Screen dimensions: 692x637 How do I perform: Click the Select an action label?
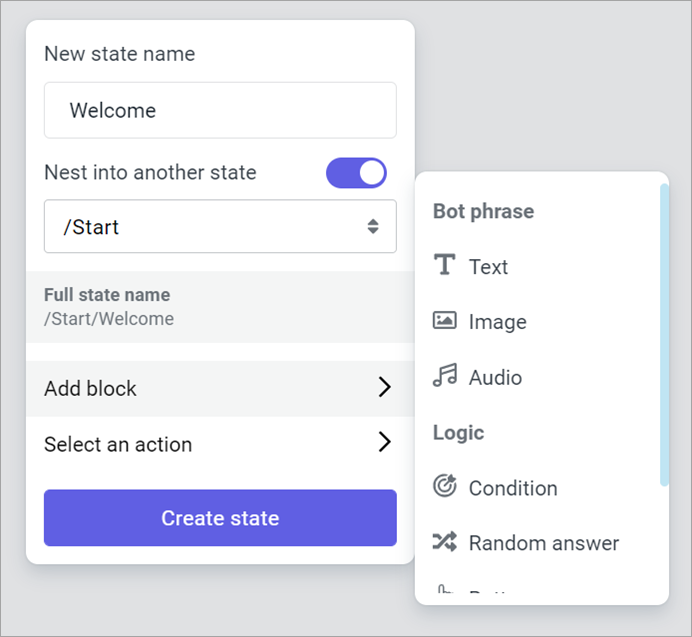[118, 444]
